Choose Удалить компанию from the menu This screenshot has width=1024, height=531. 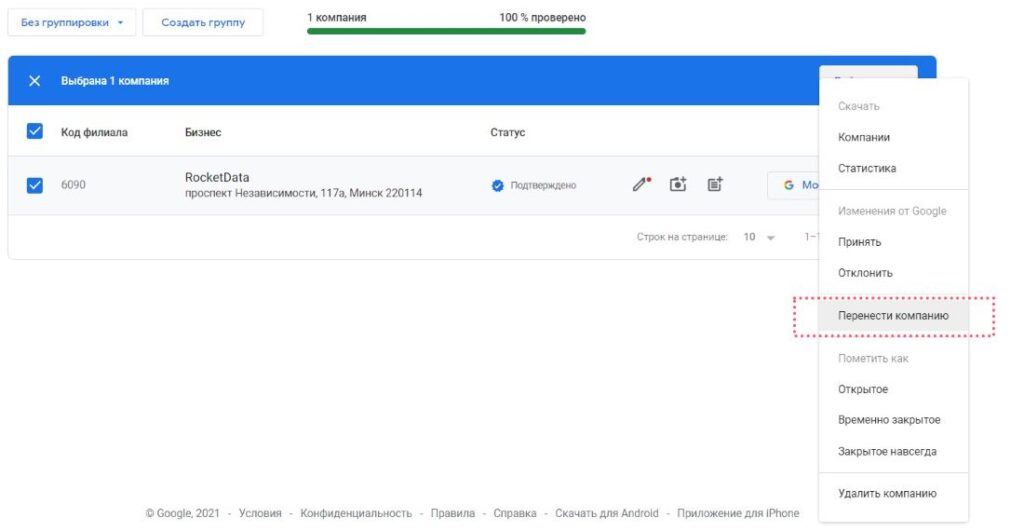point(887,493)
